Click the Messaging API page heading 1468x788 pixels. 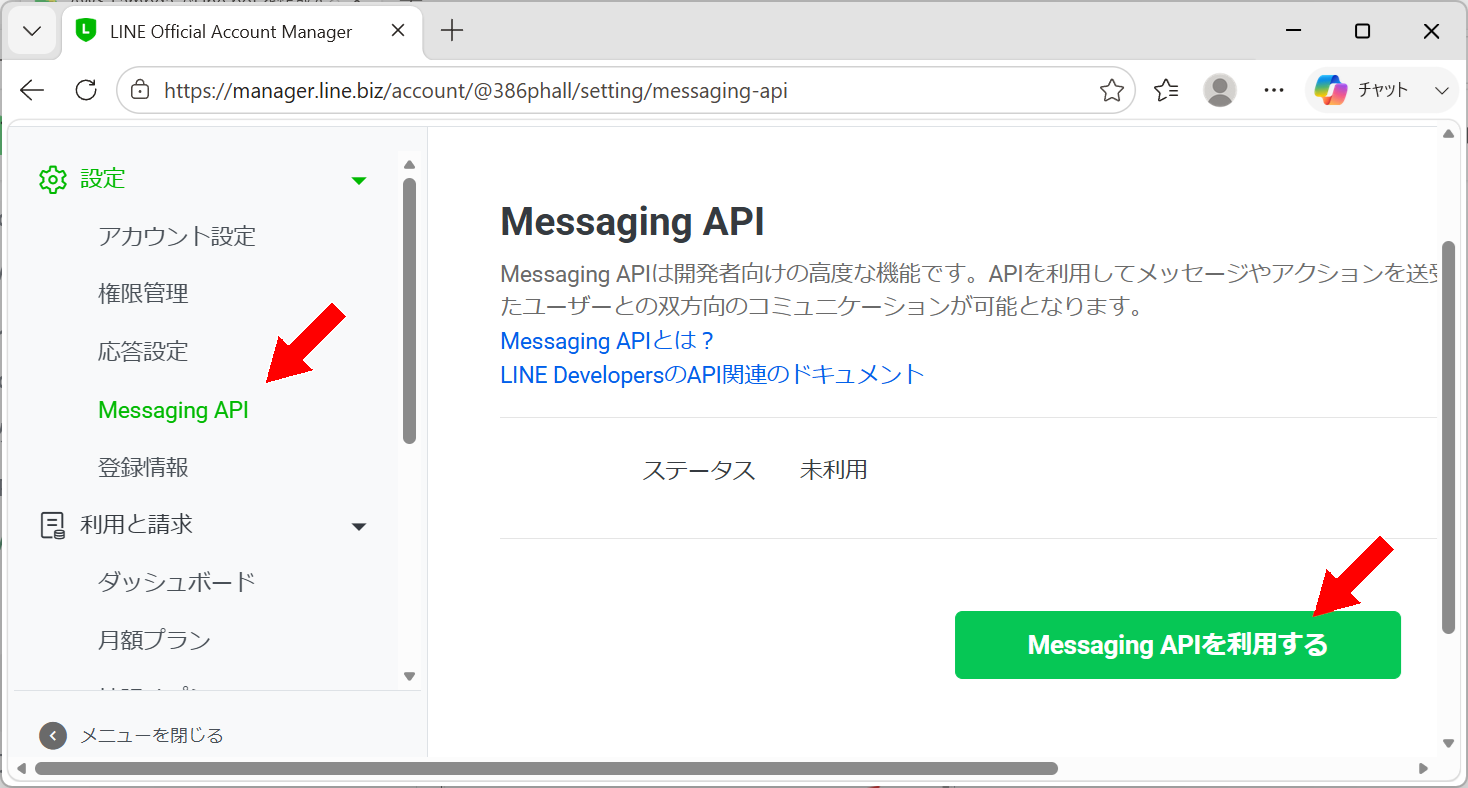632,222
